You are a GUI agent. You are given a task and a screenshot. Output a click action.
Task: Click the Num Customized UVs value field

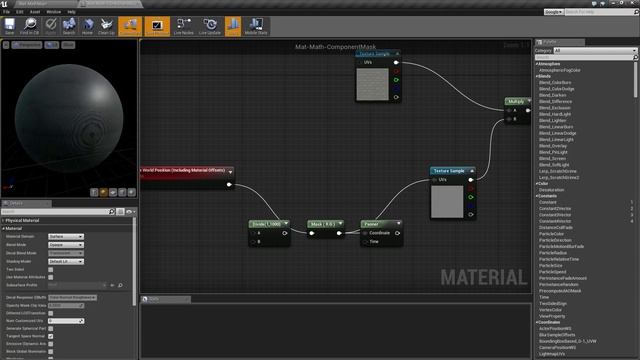tap(66, 321)
